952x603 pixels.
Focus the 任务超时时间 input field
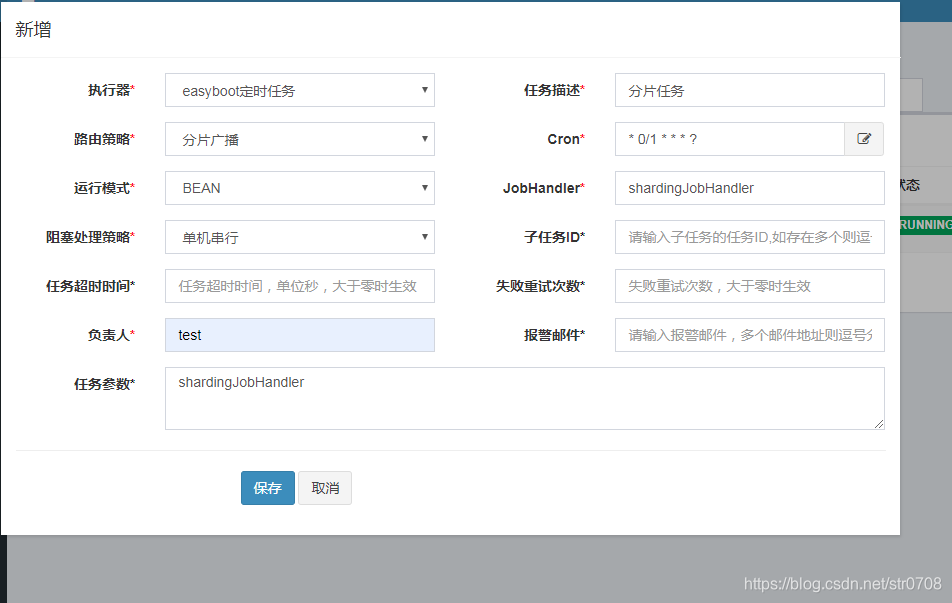[300, 286]
